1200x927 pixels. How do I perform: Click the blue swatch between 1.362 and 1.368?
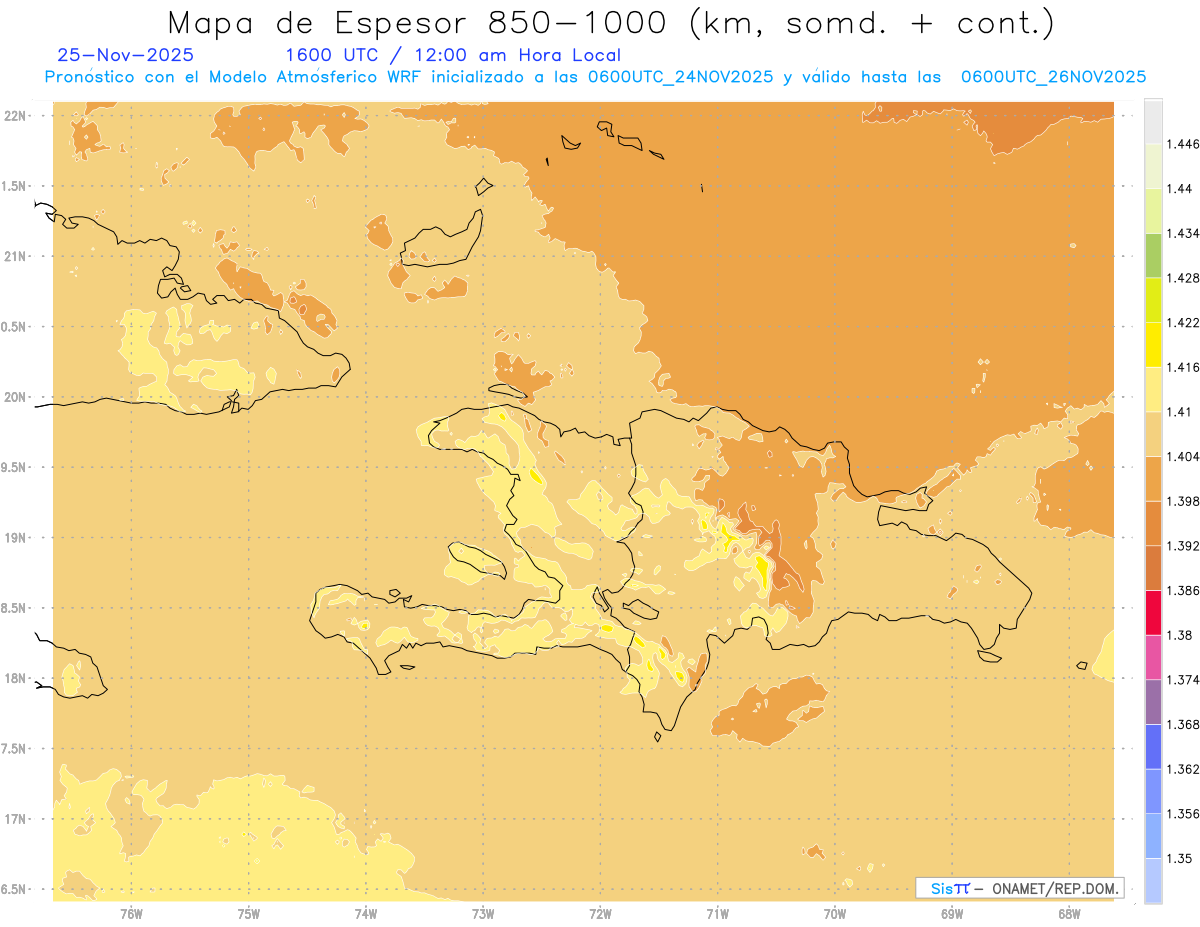1153,747
